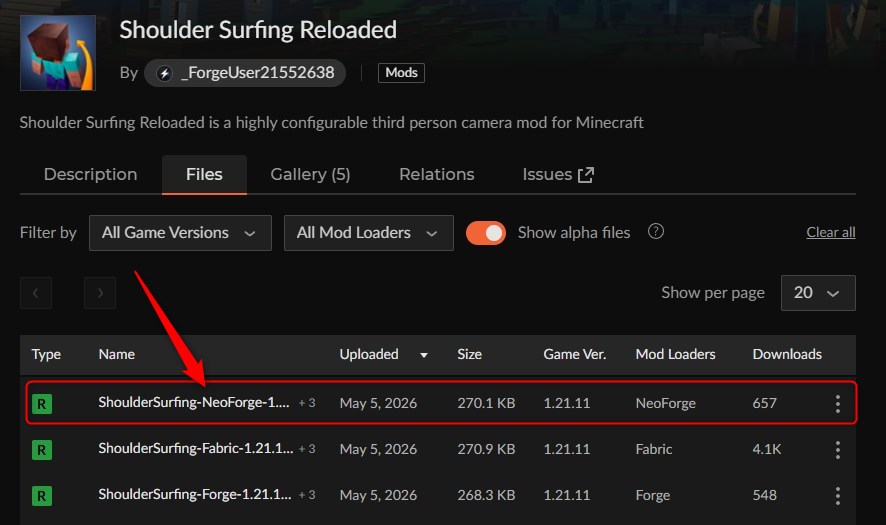Select the Files tab
The image size is (886, 525).
204,175
